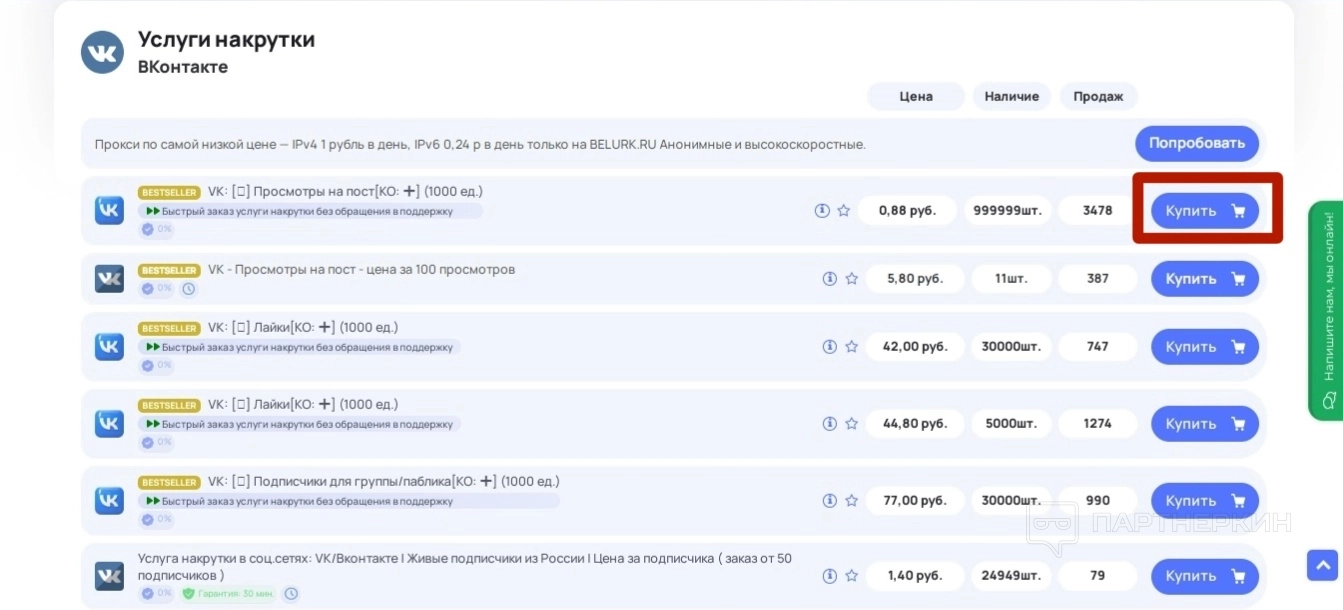Click the BELURK.RU proxy ad text
1343x610 pixels.
480,144
